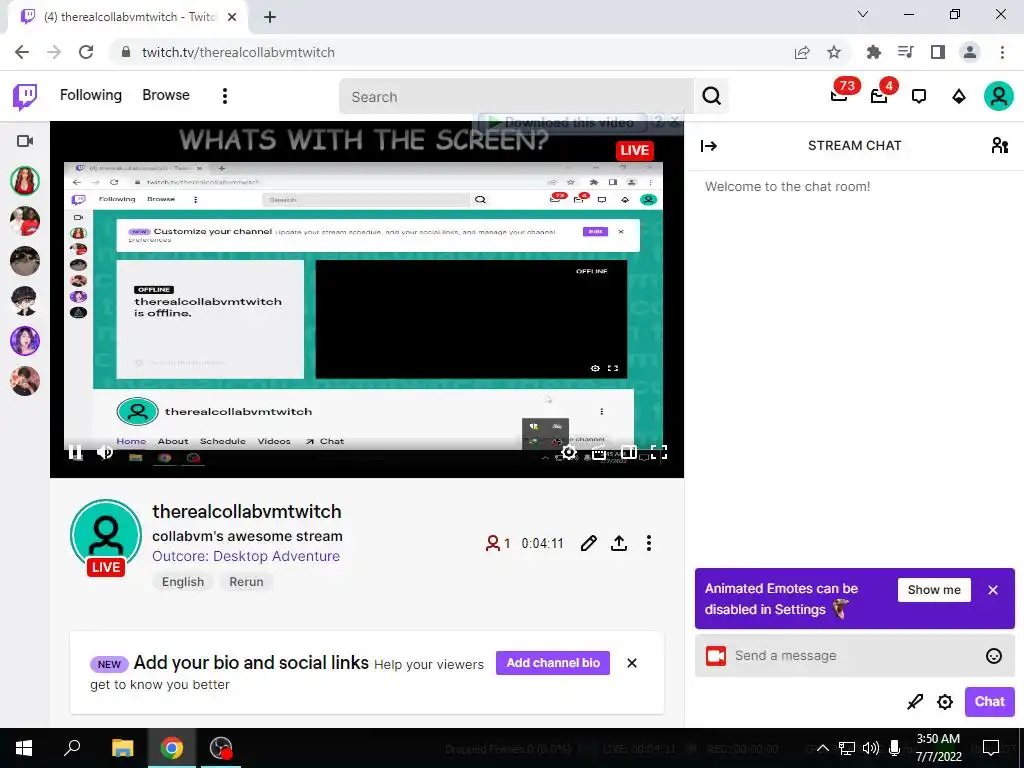The image size is (1024, 768).
Task: Collapse the stream chat panel
Action: (709, 146)
